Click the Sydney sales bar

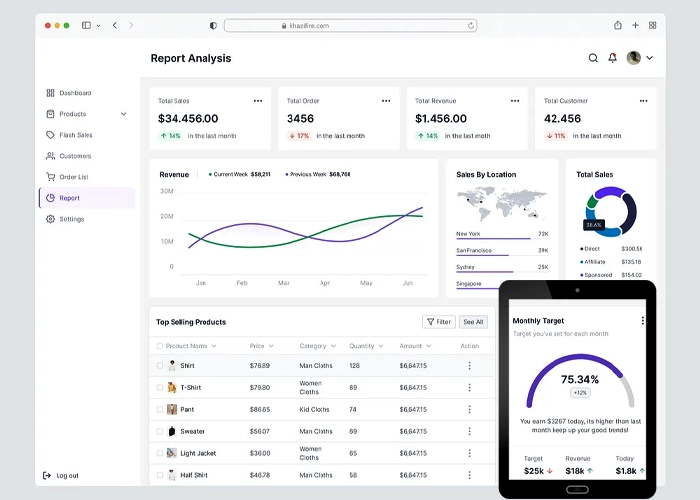click(x=502, y=271)
